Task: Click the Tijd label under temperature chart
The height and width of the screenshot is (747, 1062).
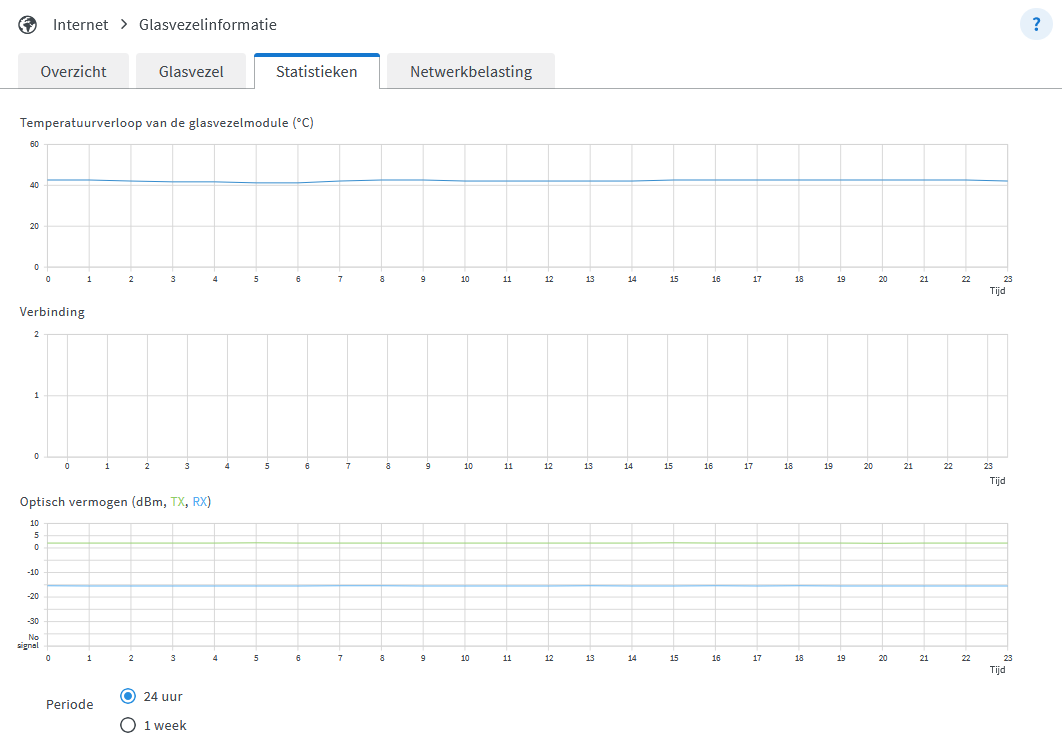Action: 997,291
